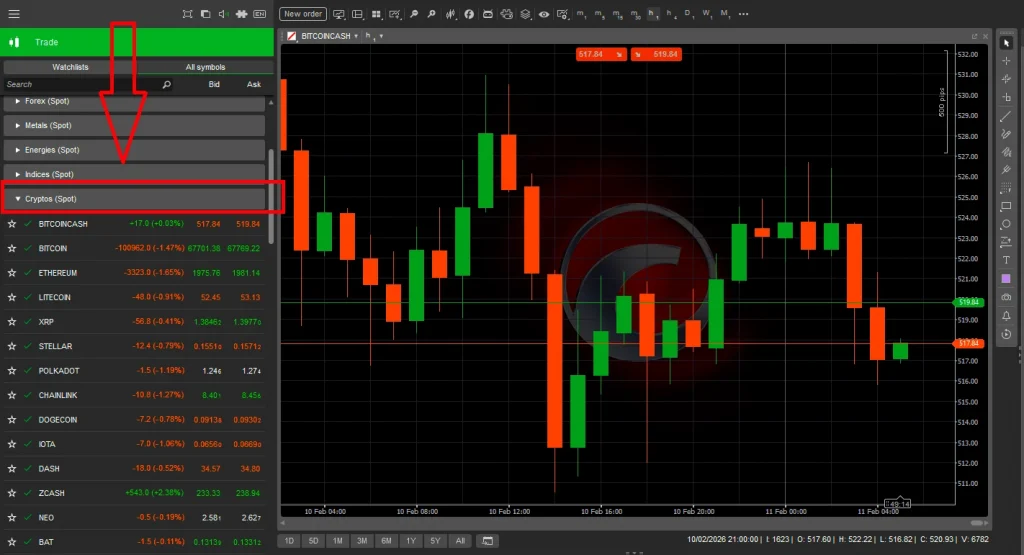Screen dimensions: 1024x555
Task: Star DOGECOIN as favorite
Action: click(12, 420)
